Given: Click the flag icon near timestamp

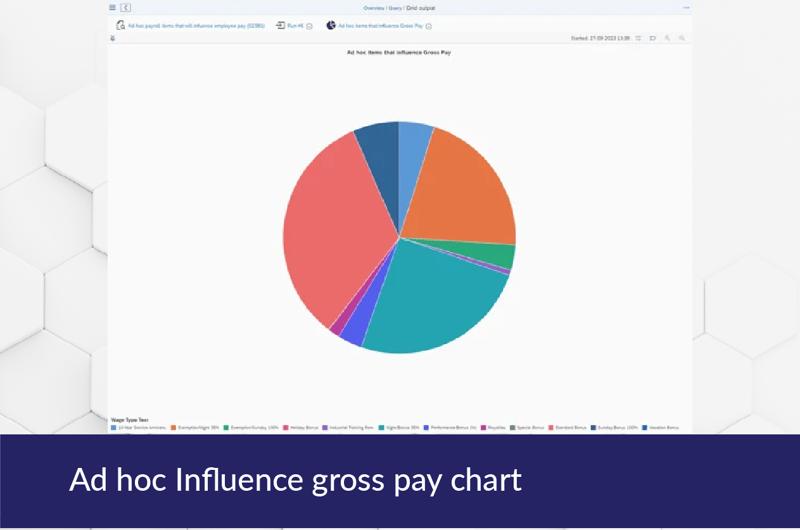Looking at the screenshot, I should 653,38.
